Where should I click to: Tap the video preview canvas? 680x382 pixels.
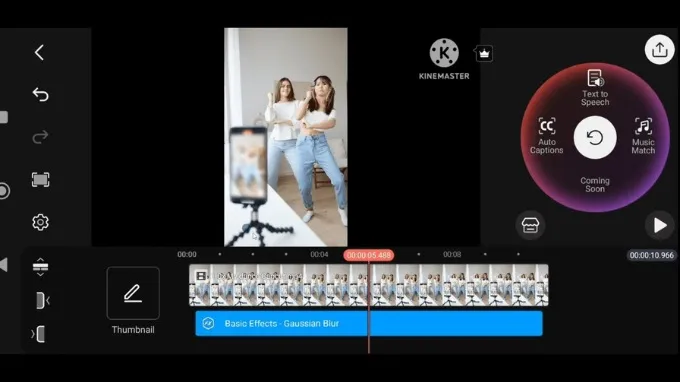(286, 137)
